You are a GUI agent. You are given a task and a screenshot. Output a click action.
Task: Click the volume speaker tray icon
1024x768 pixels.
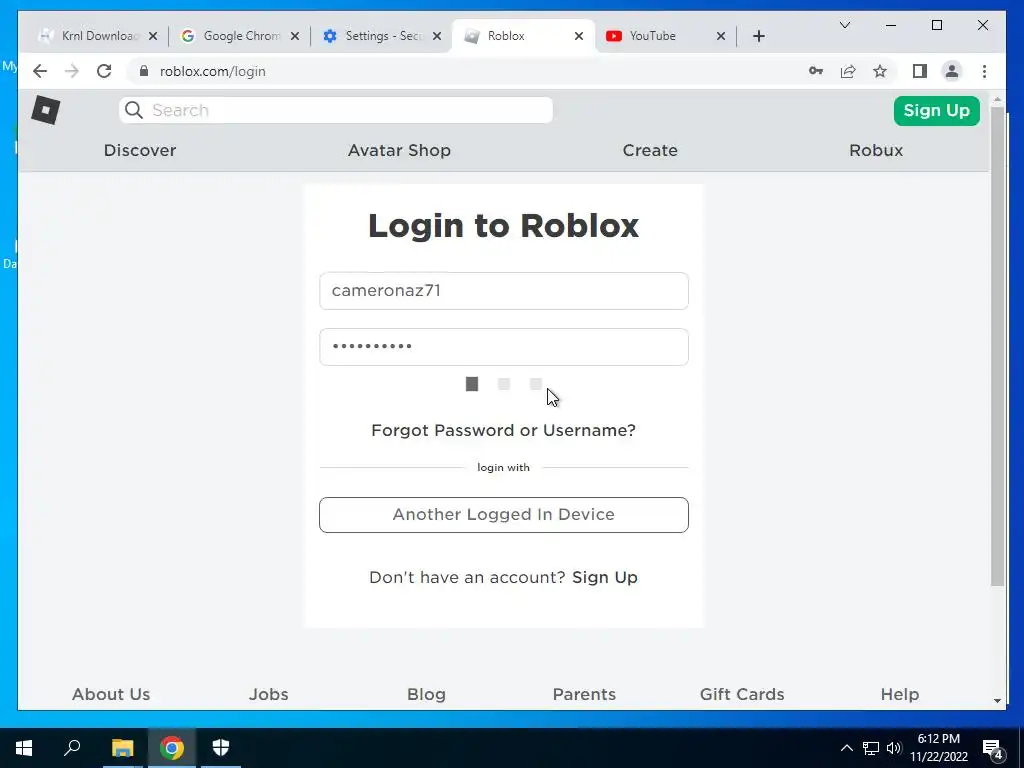pos(893,748)
